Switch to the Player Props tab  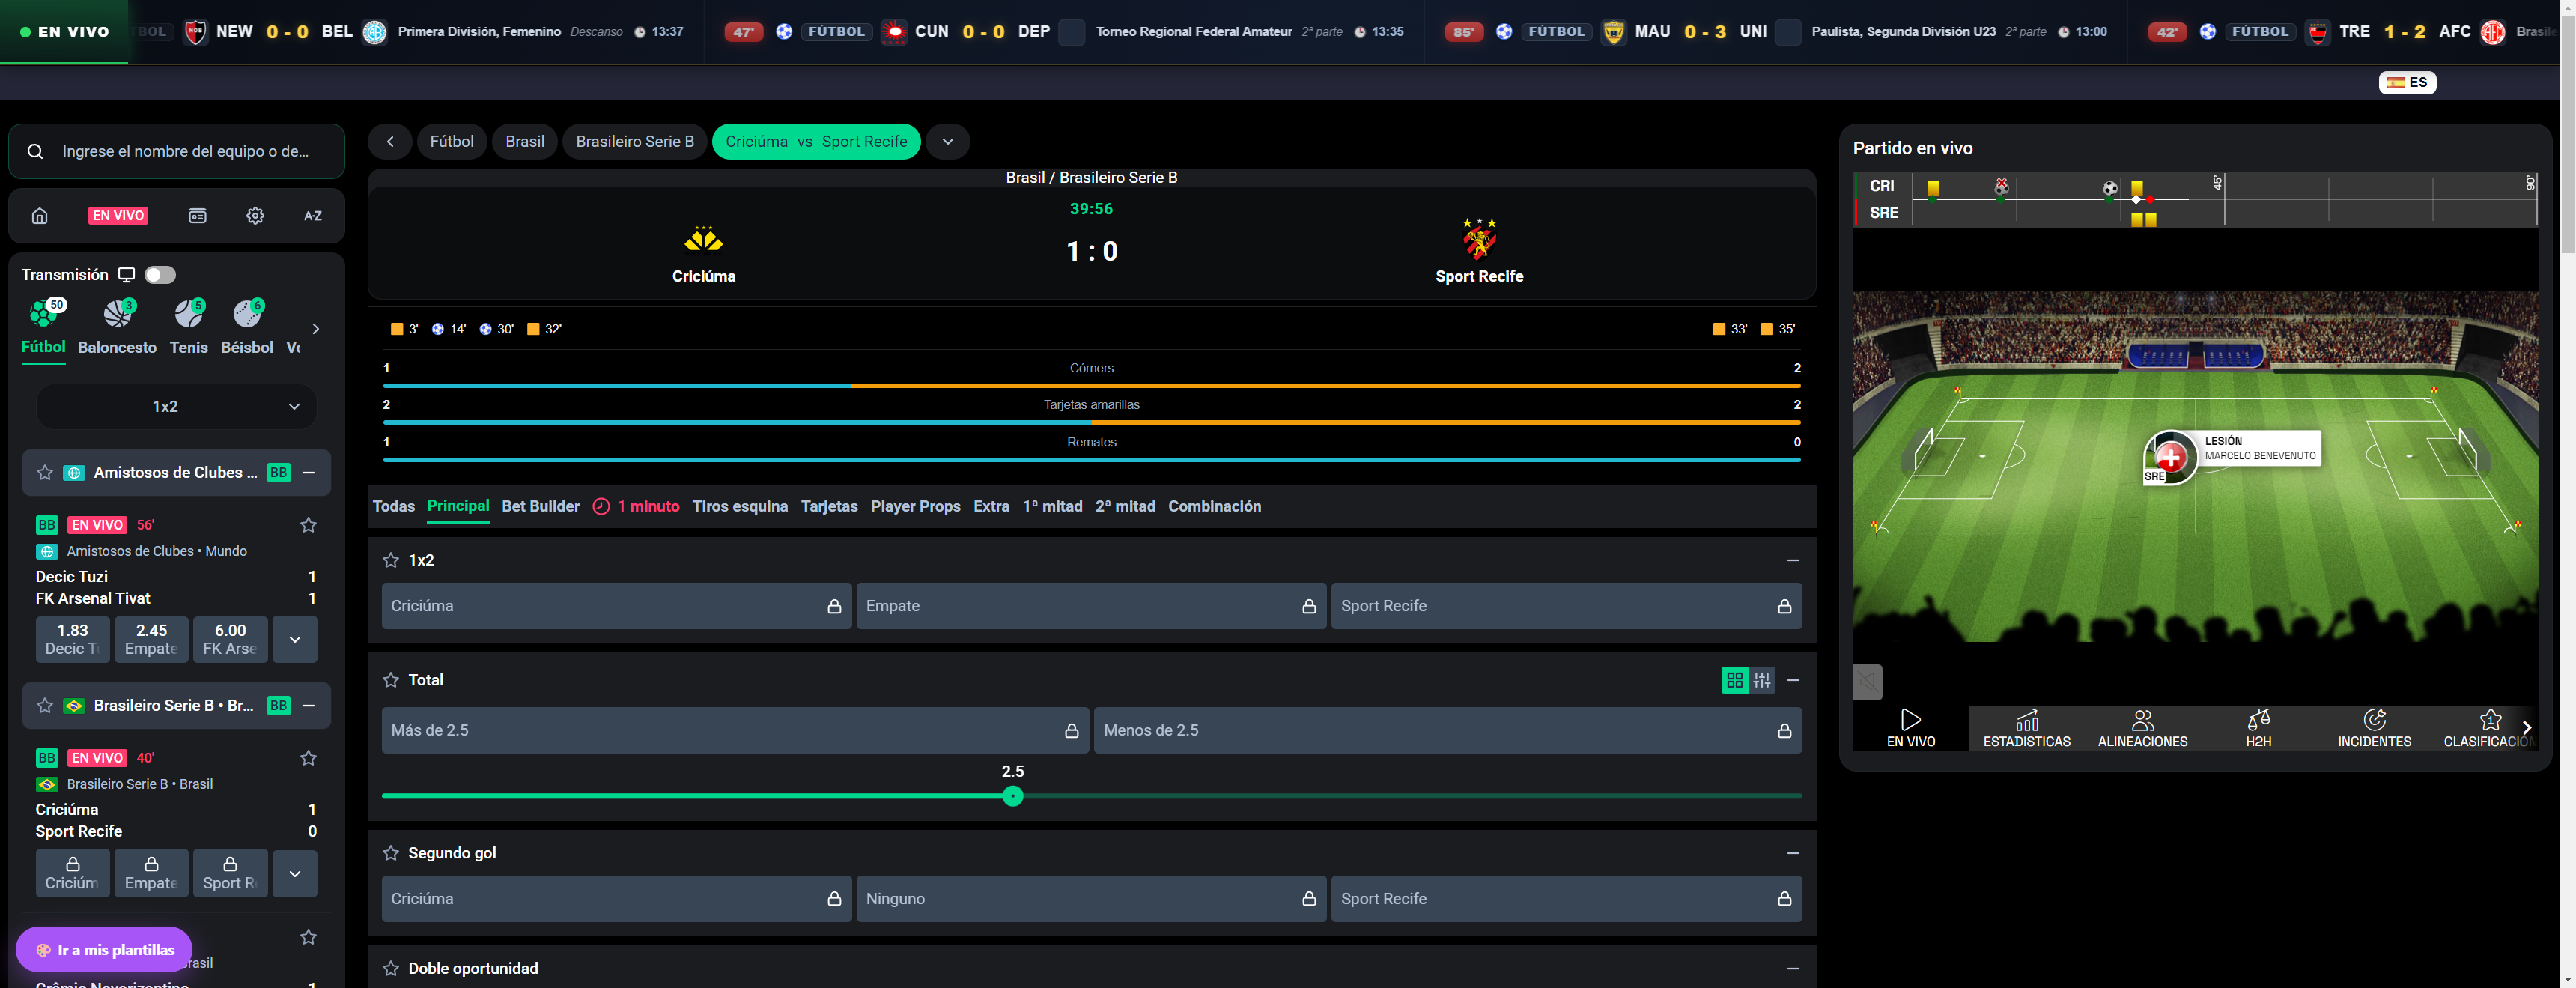[x=916, y=507]
